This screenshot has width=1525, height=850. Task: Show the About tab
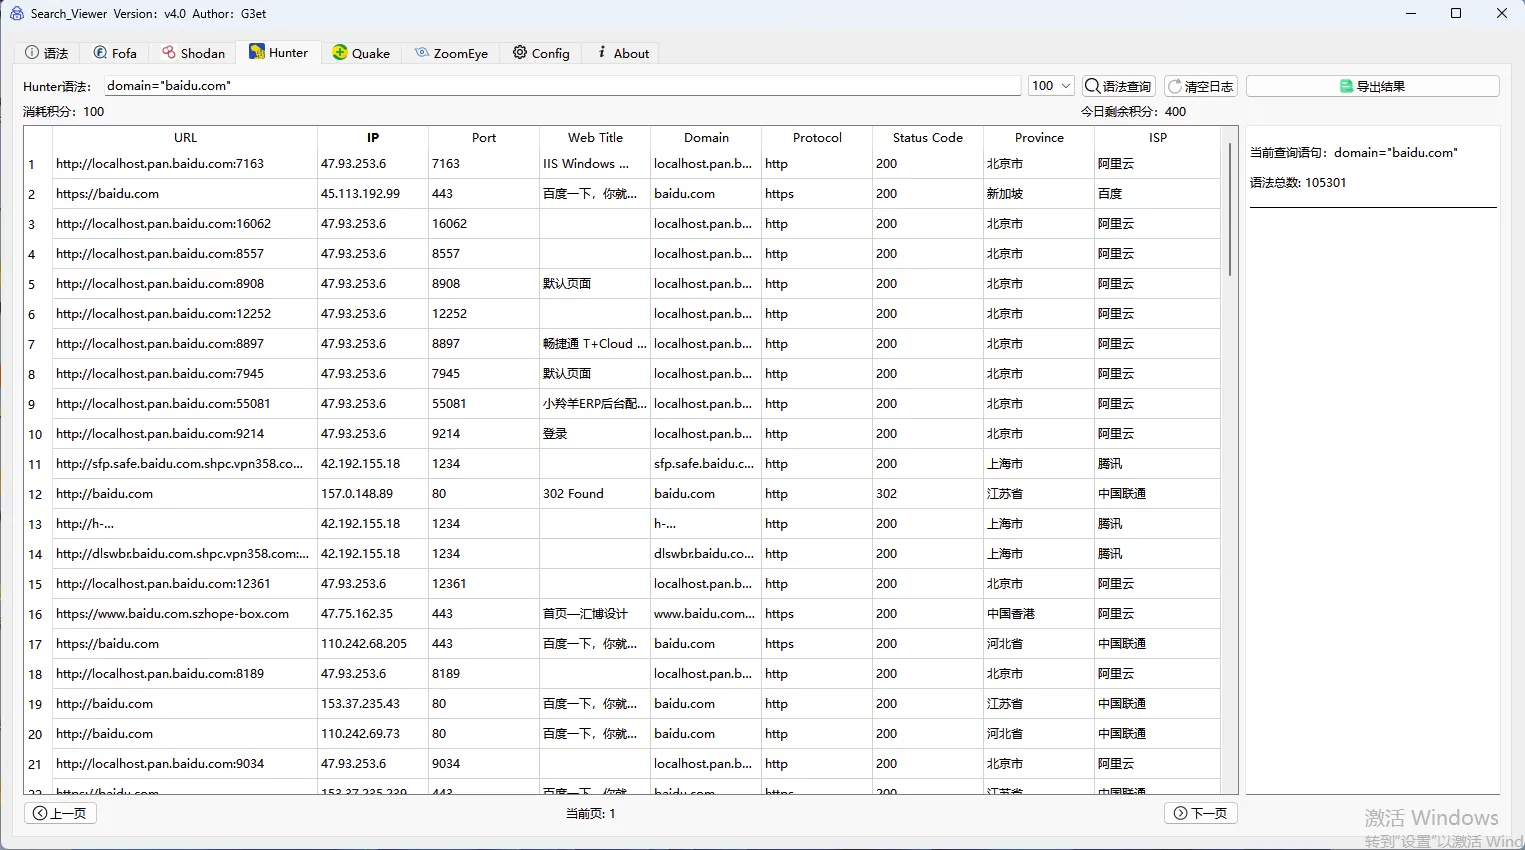point(623,53)
